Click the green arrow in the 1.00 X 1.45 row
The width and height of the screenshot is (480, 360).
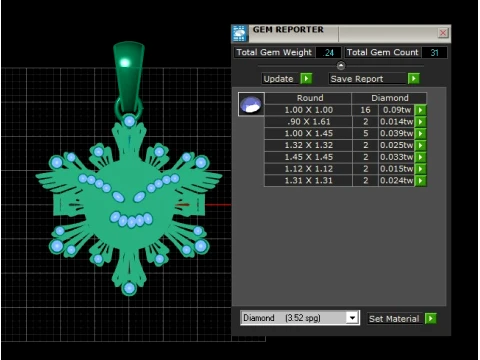(x=421, y=133)
